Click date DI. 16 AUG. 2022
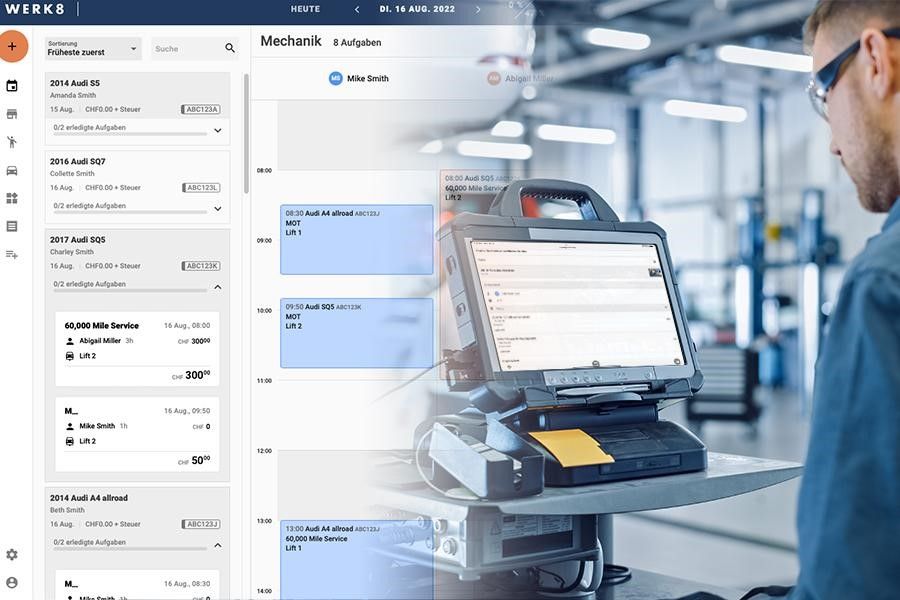The width and height of the screenshot is (900, 600). pyautogui.click(x=417, y=9)
